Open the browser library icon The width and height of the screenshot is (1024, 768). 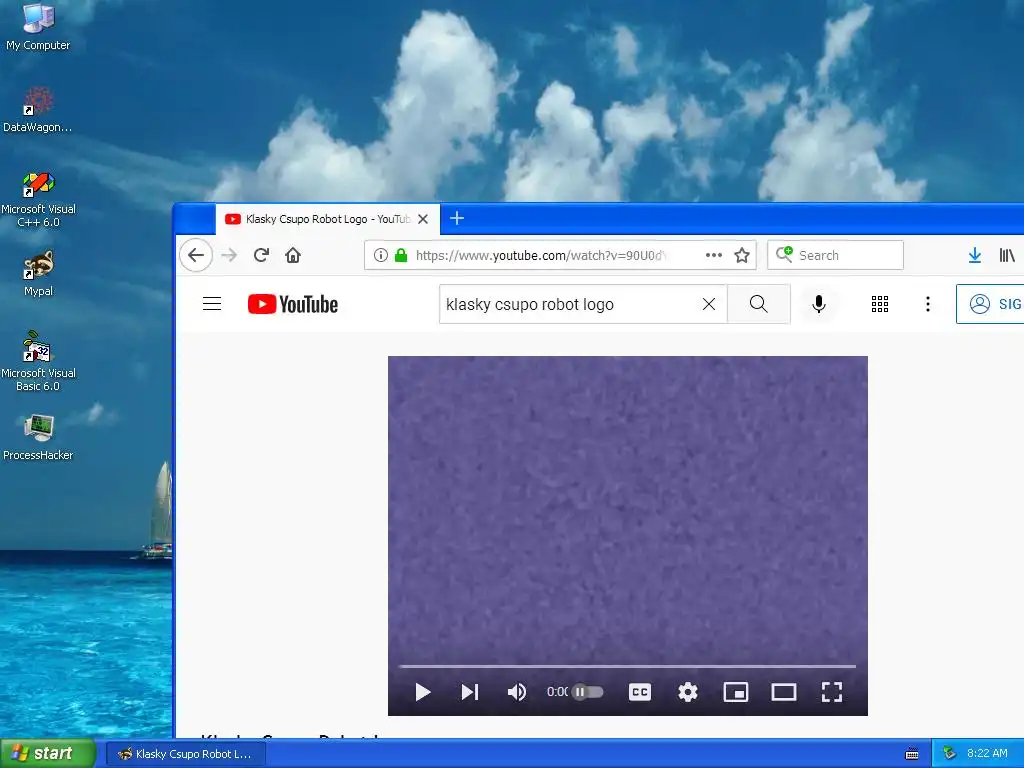1007,255
